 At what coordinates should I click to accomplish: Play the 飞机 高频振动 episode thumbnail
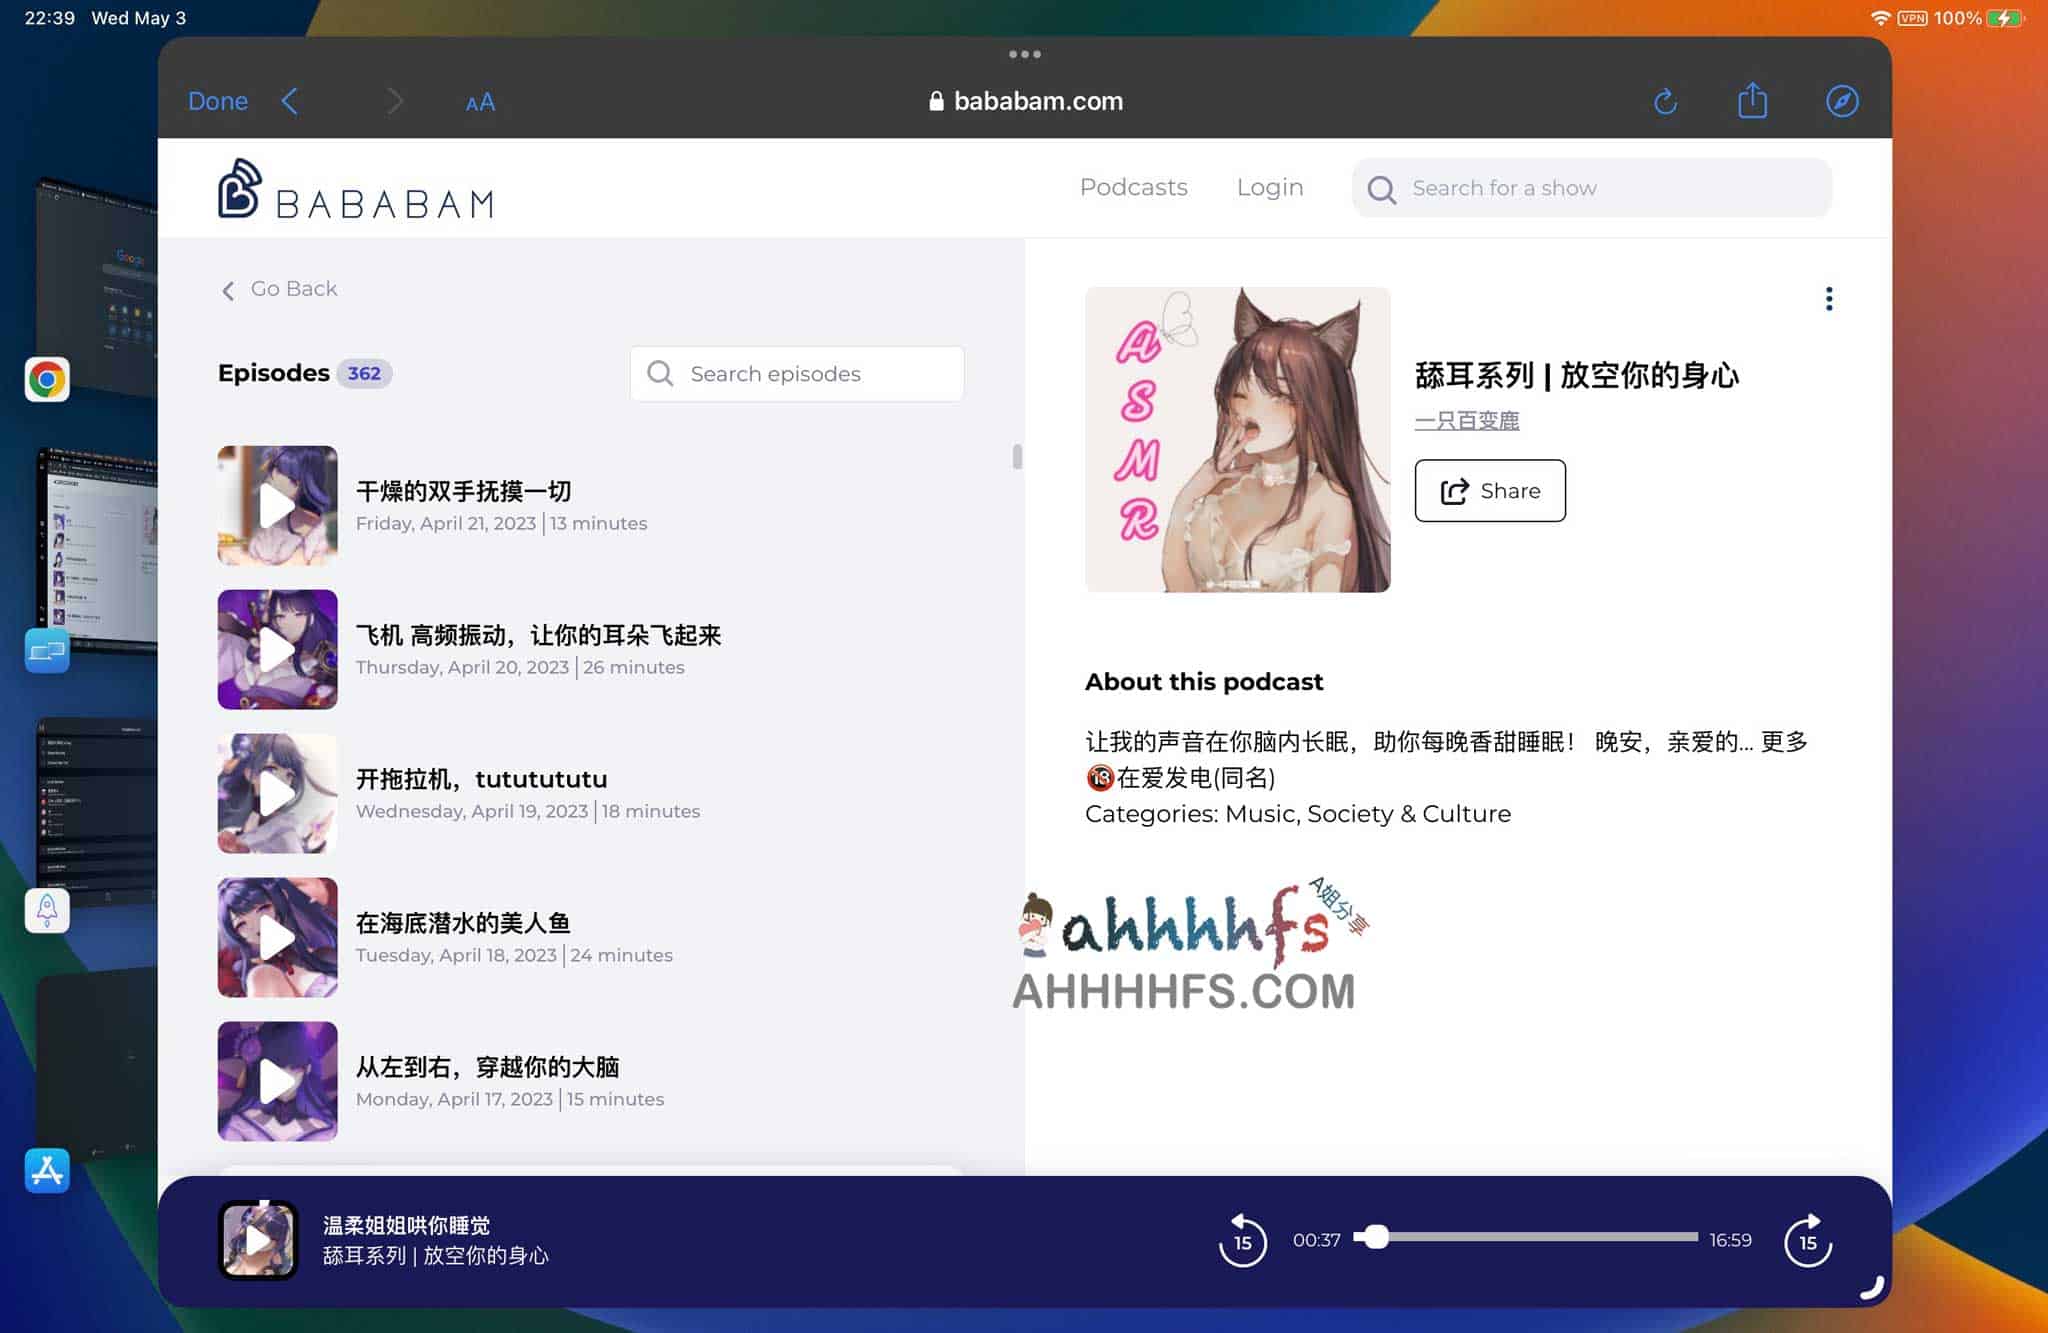[277, 650]
